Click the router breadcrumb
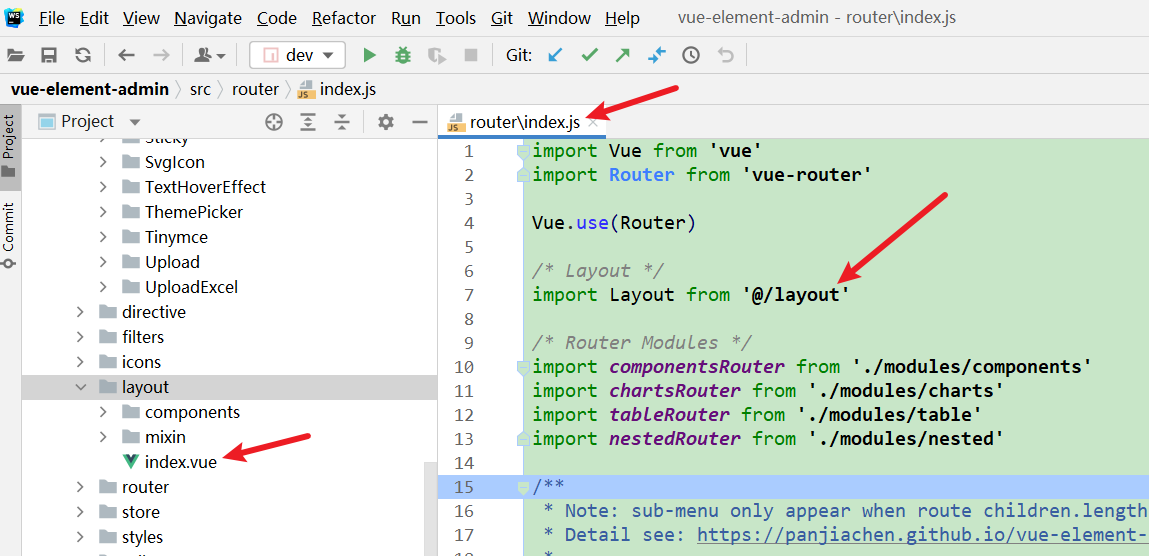Image resolution: width=1149 pixels, height=556 pixels. pos(255,89)
